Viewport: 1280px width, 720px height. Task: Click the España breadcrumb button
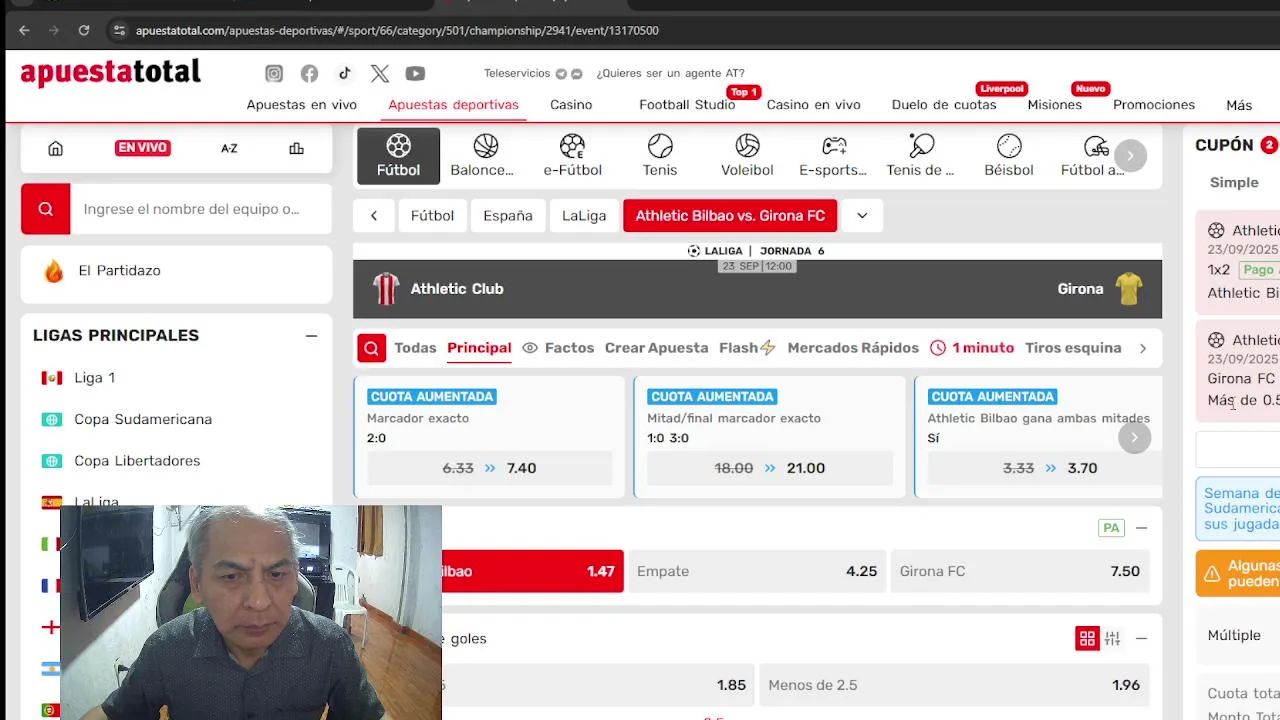point(508,215)
